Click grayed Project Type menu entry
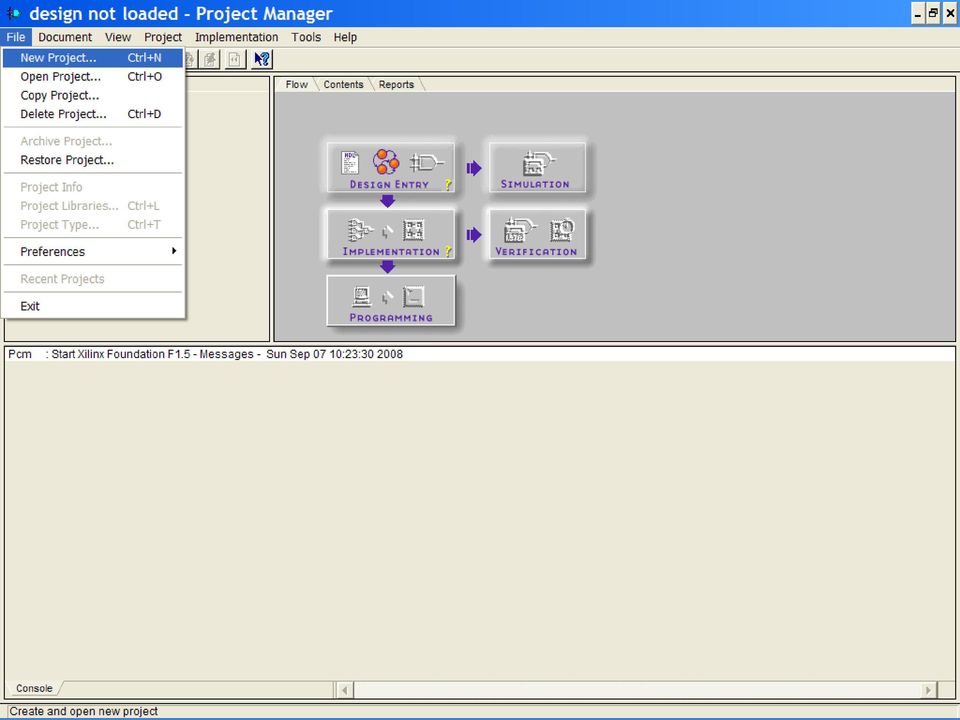 pos(93,225)
